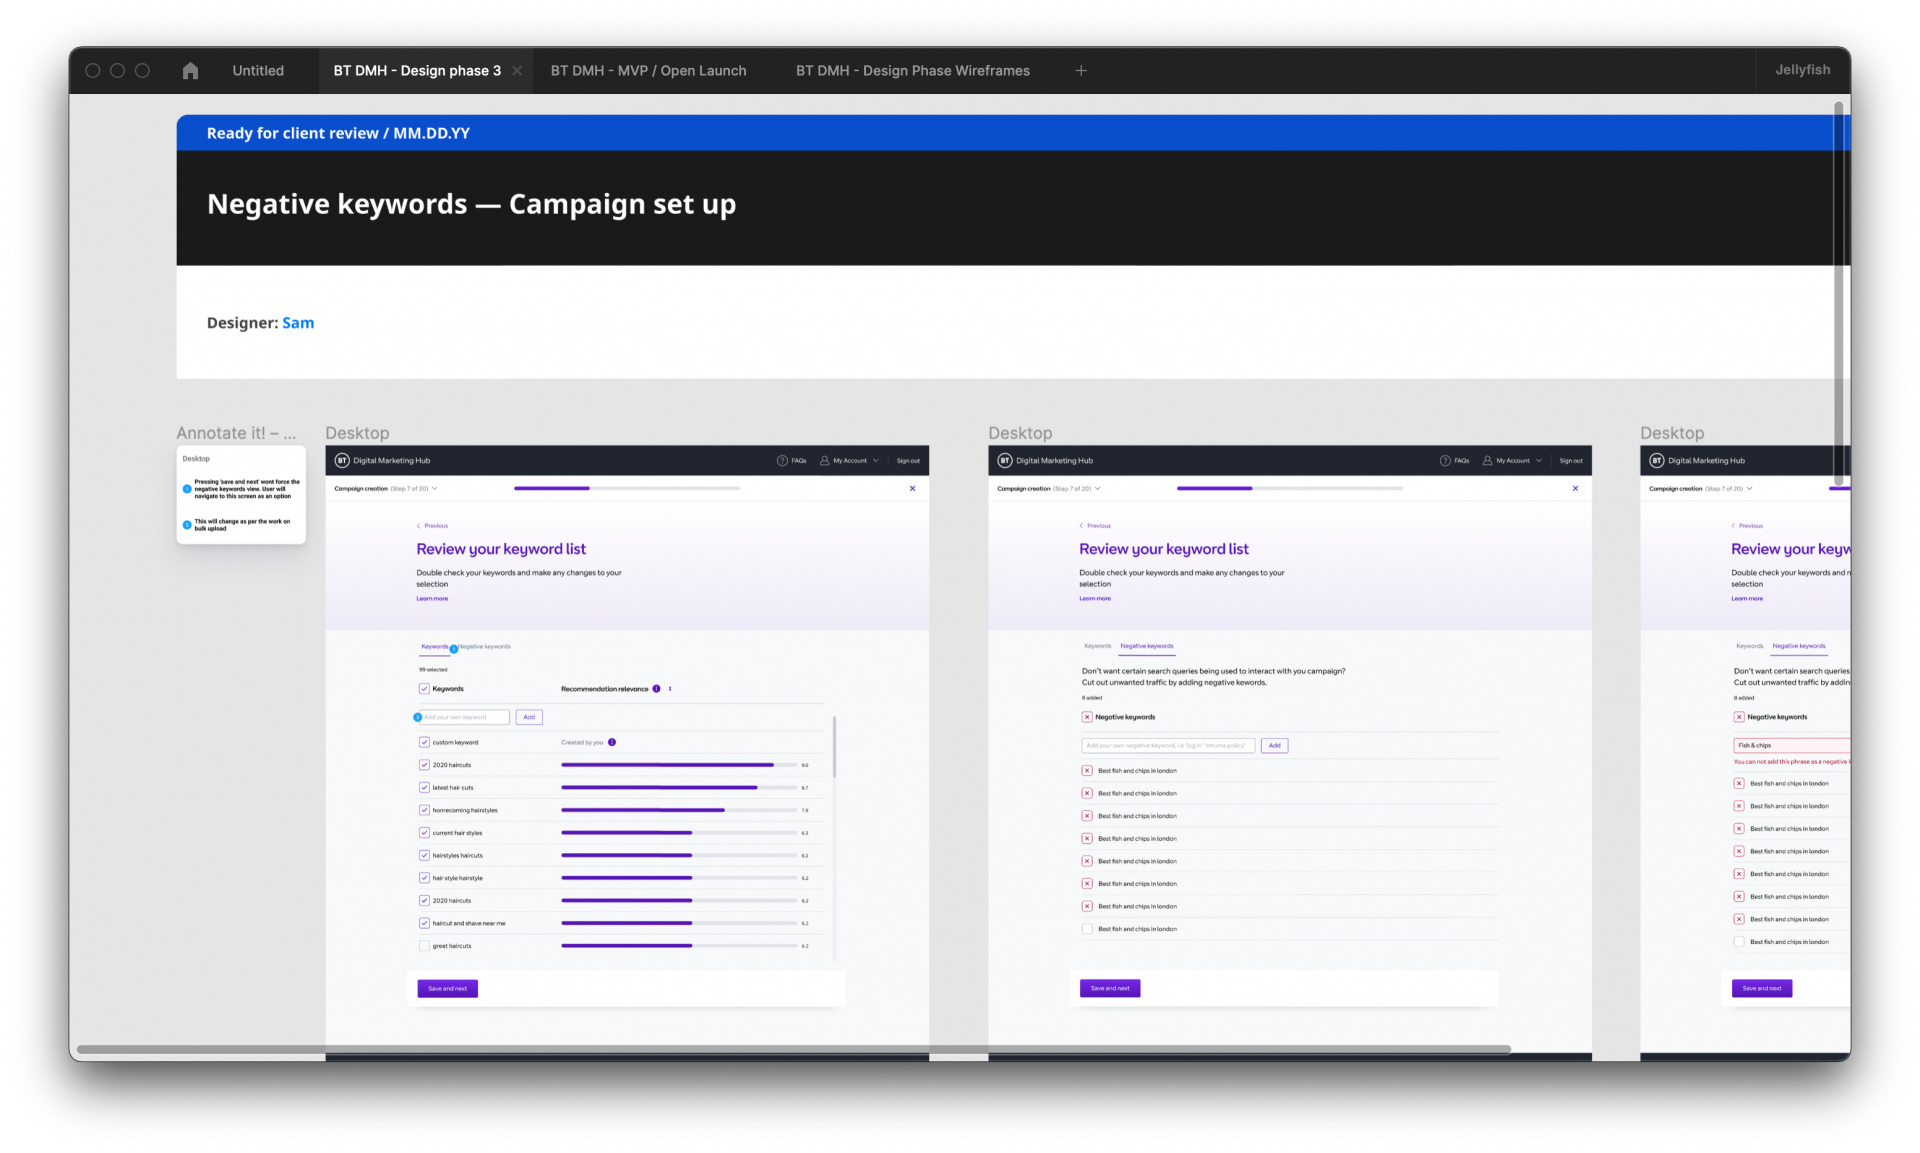
Task: Check the great haircuts checkbox
Action: tap(424, 946)
